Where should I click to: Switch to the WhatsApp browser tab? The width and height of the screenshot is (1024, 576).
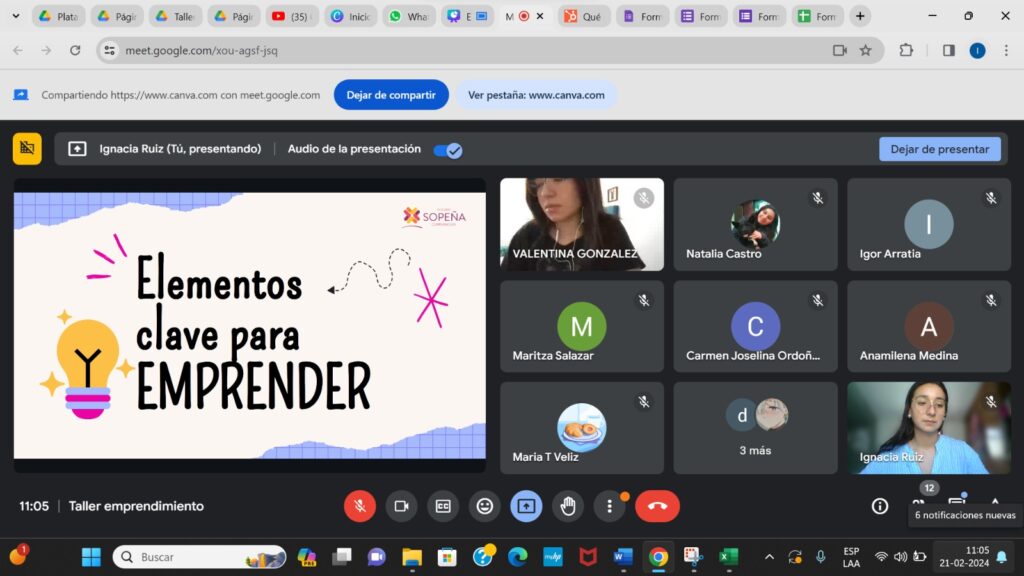409,16
